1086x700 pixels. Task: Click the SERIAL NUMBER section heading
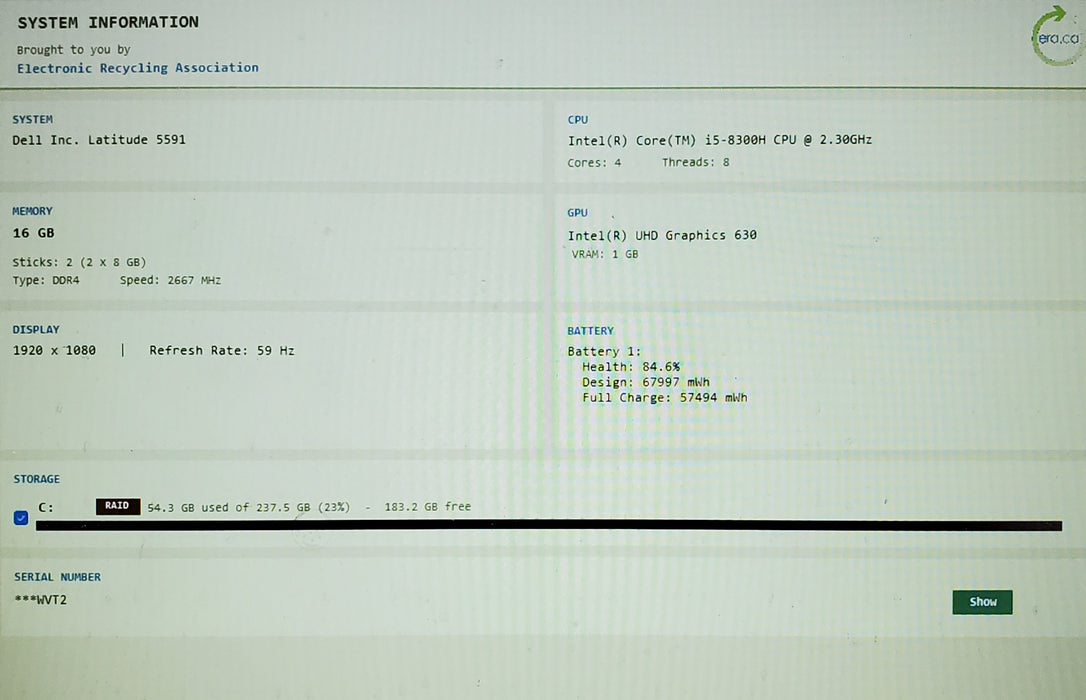tap(57, 577)
